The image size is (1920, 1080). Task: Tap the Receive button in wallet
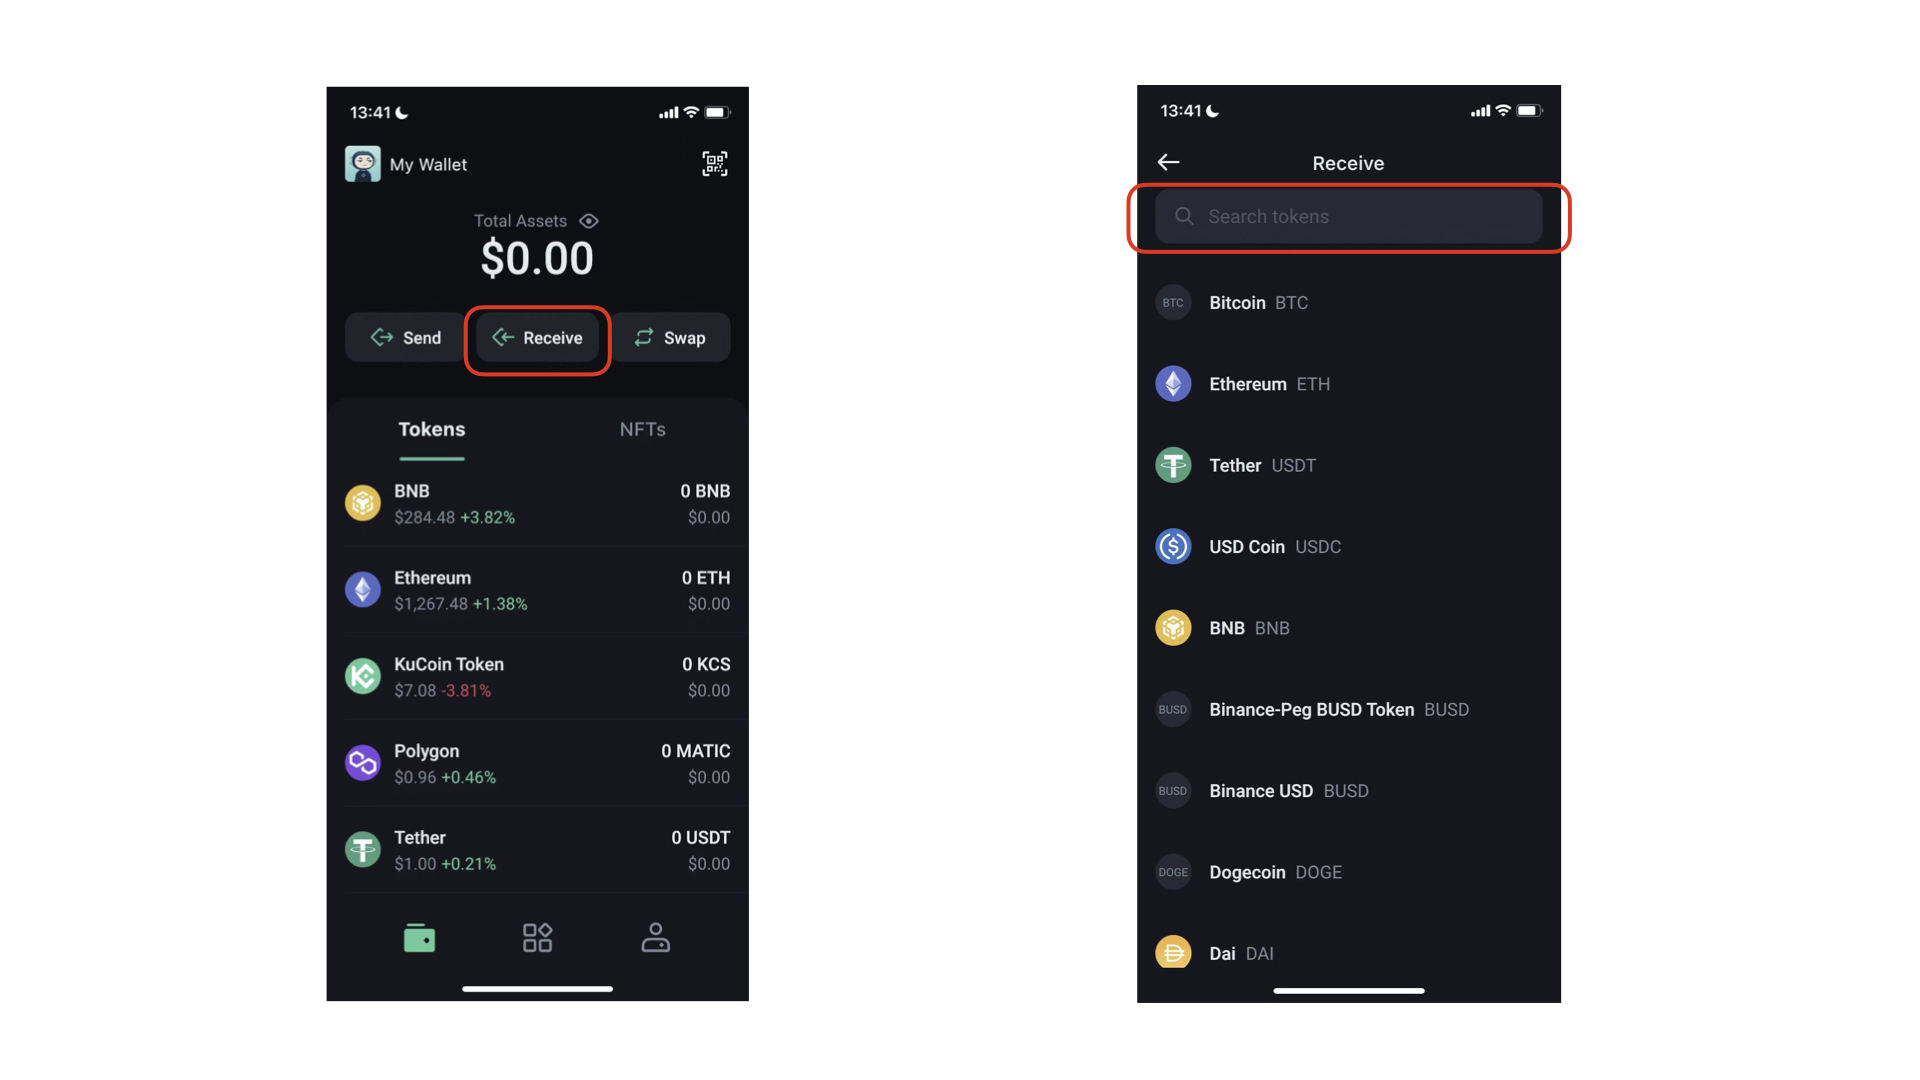pos(537,338)
